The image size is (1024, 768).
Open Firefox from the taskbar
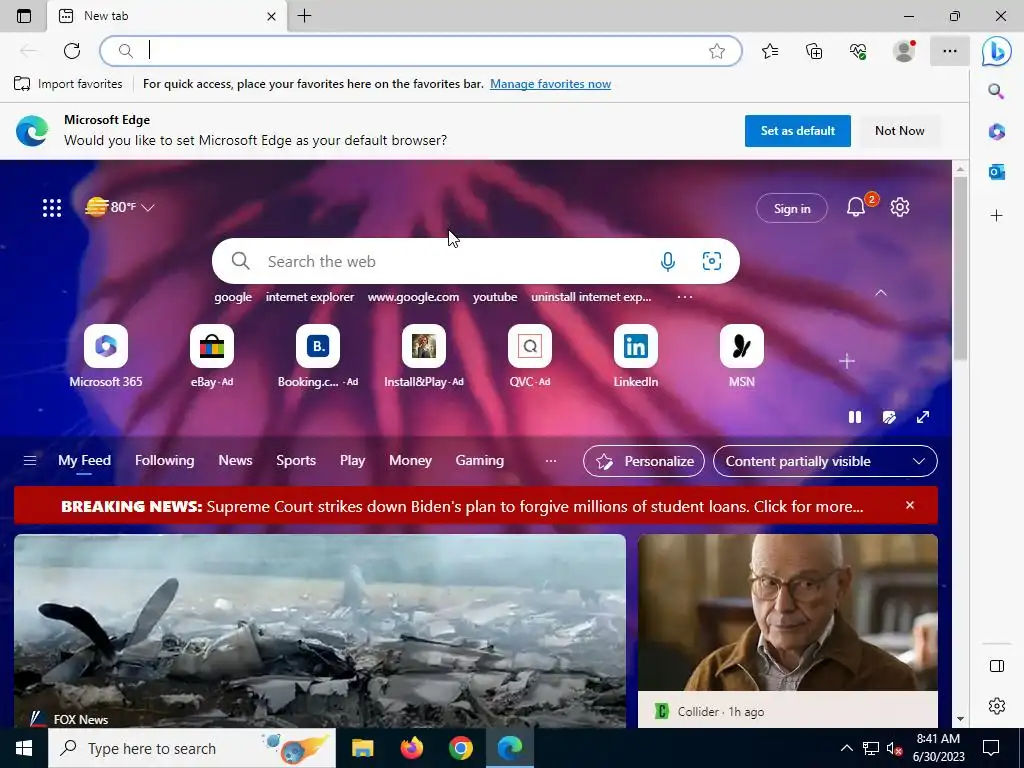point(411,748)
